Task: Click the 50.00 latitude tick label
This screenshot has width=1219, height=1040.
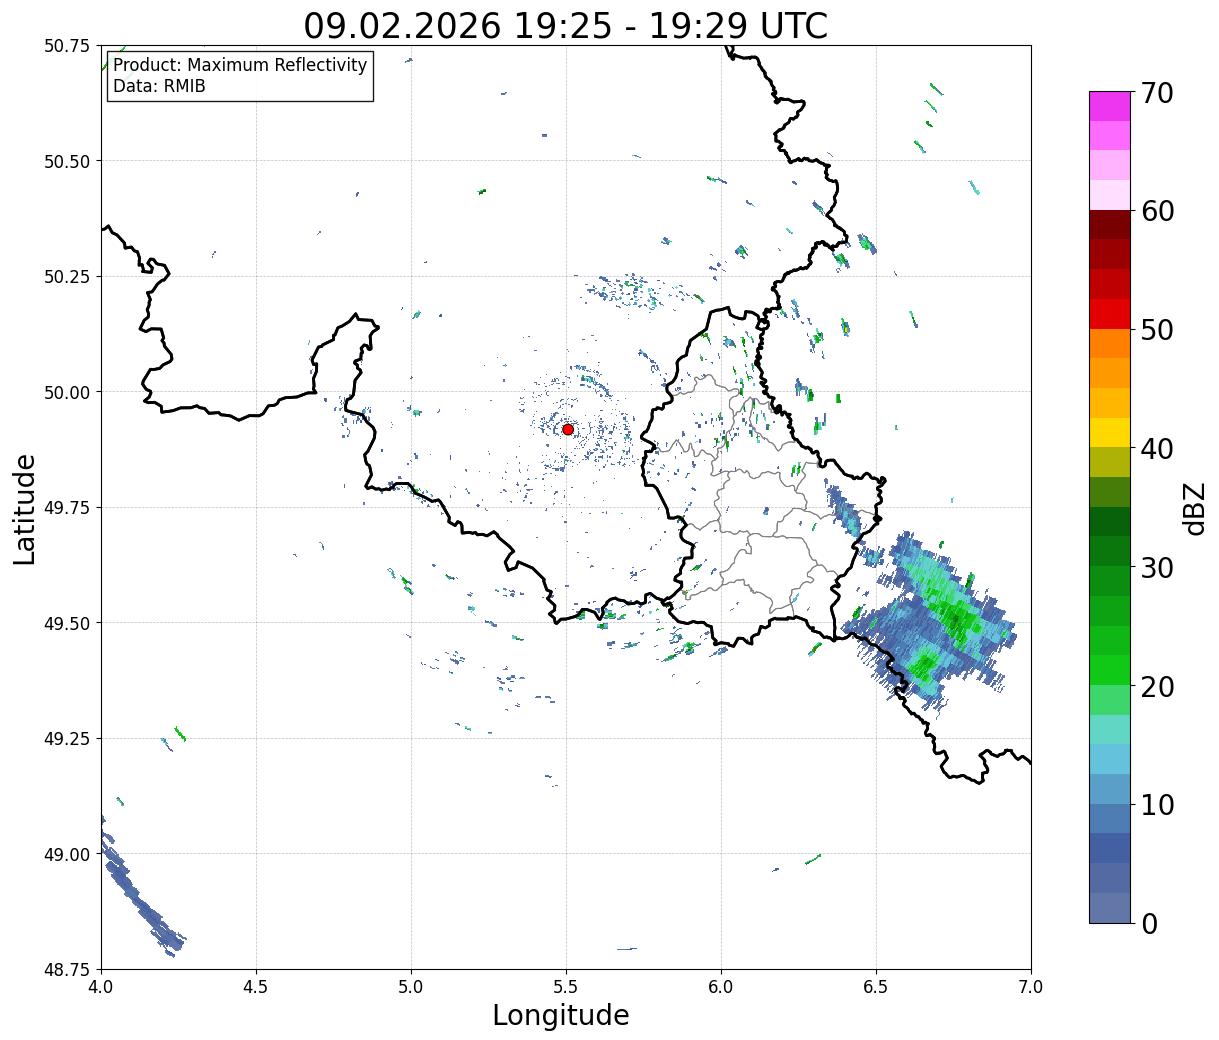Action: [x=67, y=392]
